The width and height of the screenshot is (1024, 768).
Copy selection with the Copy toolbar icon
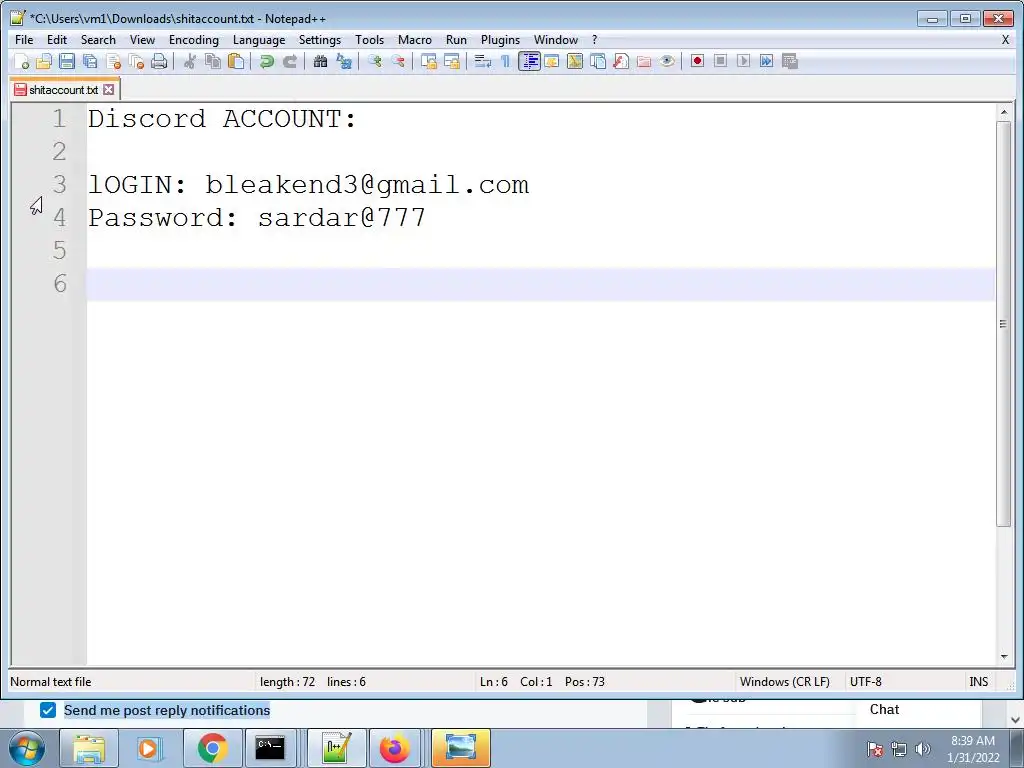point(213,61)
